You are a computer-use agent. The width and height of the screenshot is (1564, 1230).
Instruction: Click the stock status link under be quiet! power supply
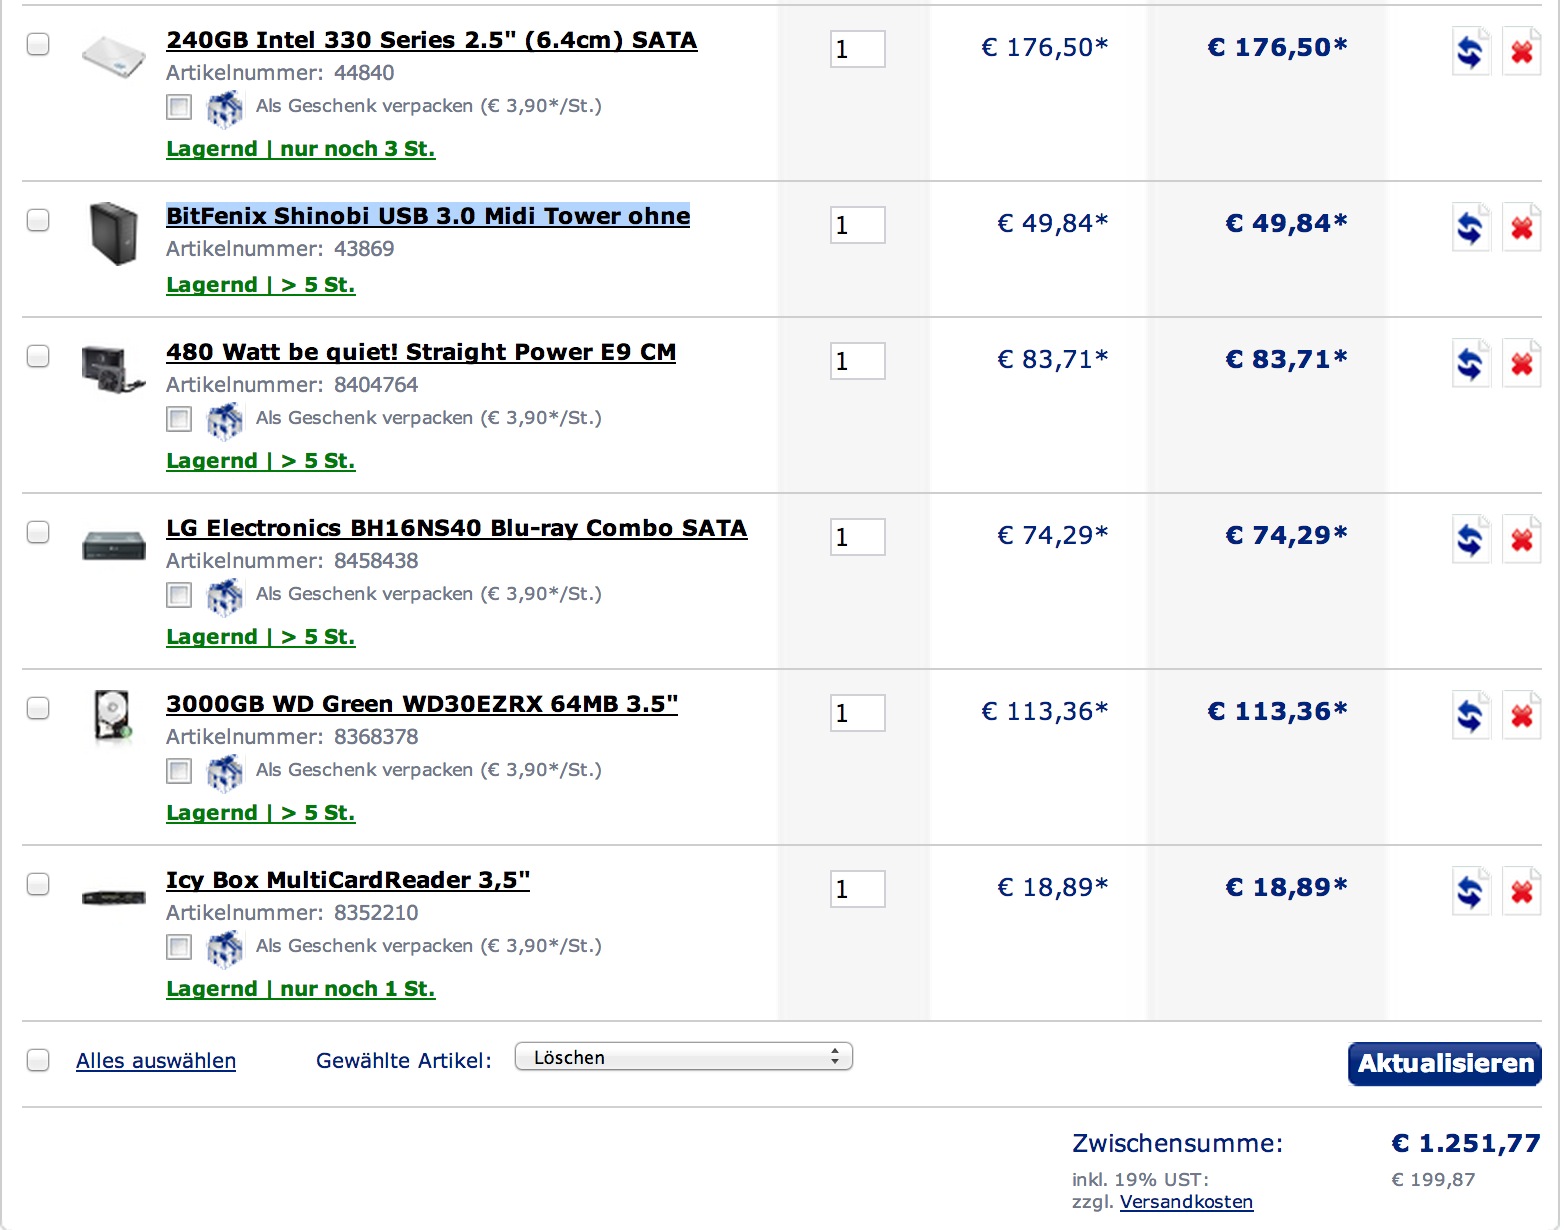[261, 461]
